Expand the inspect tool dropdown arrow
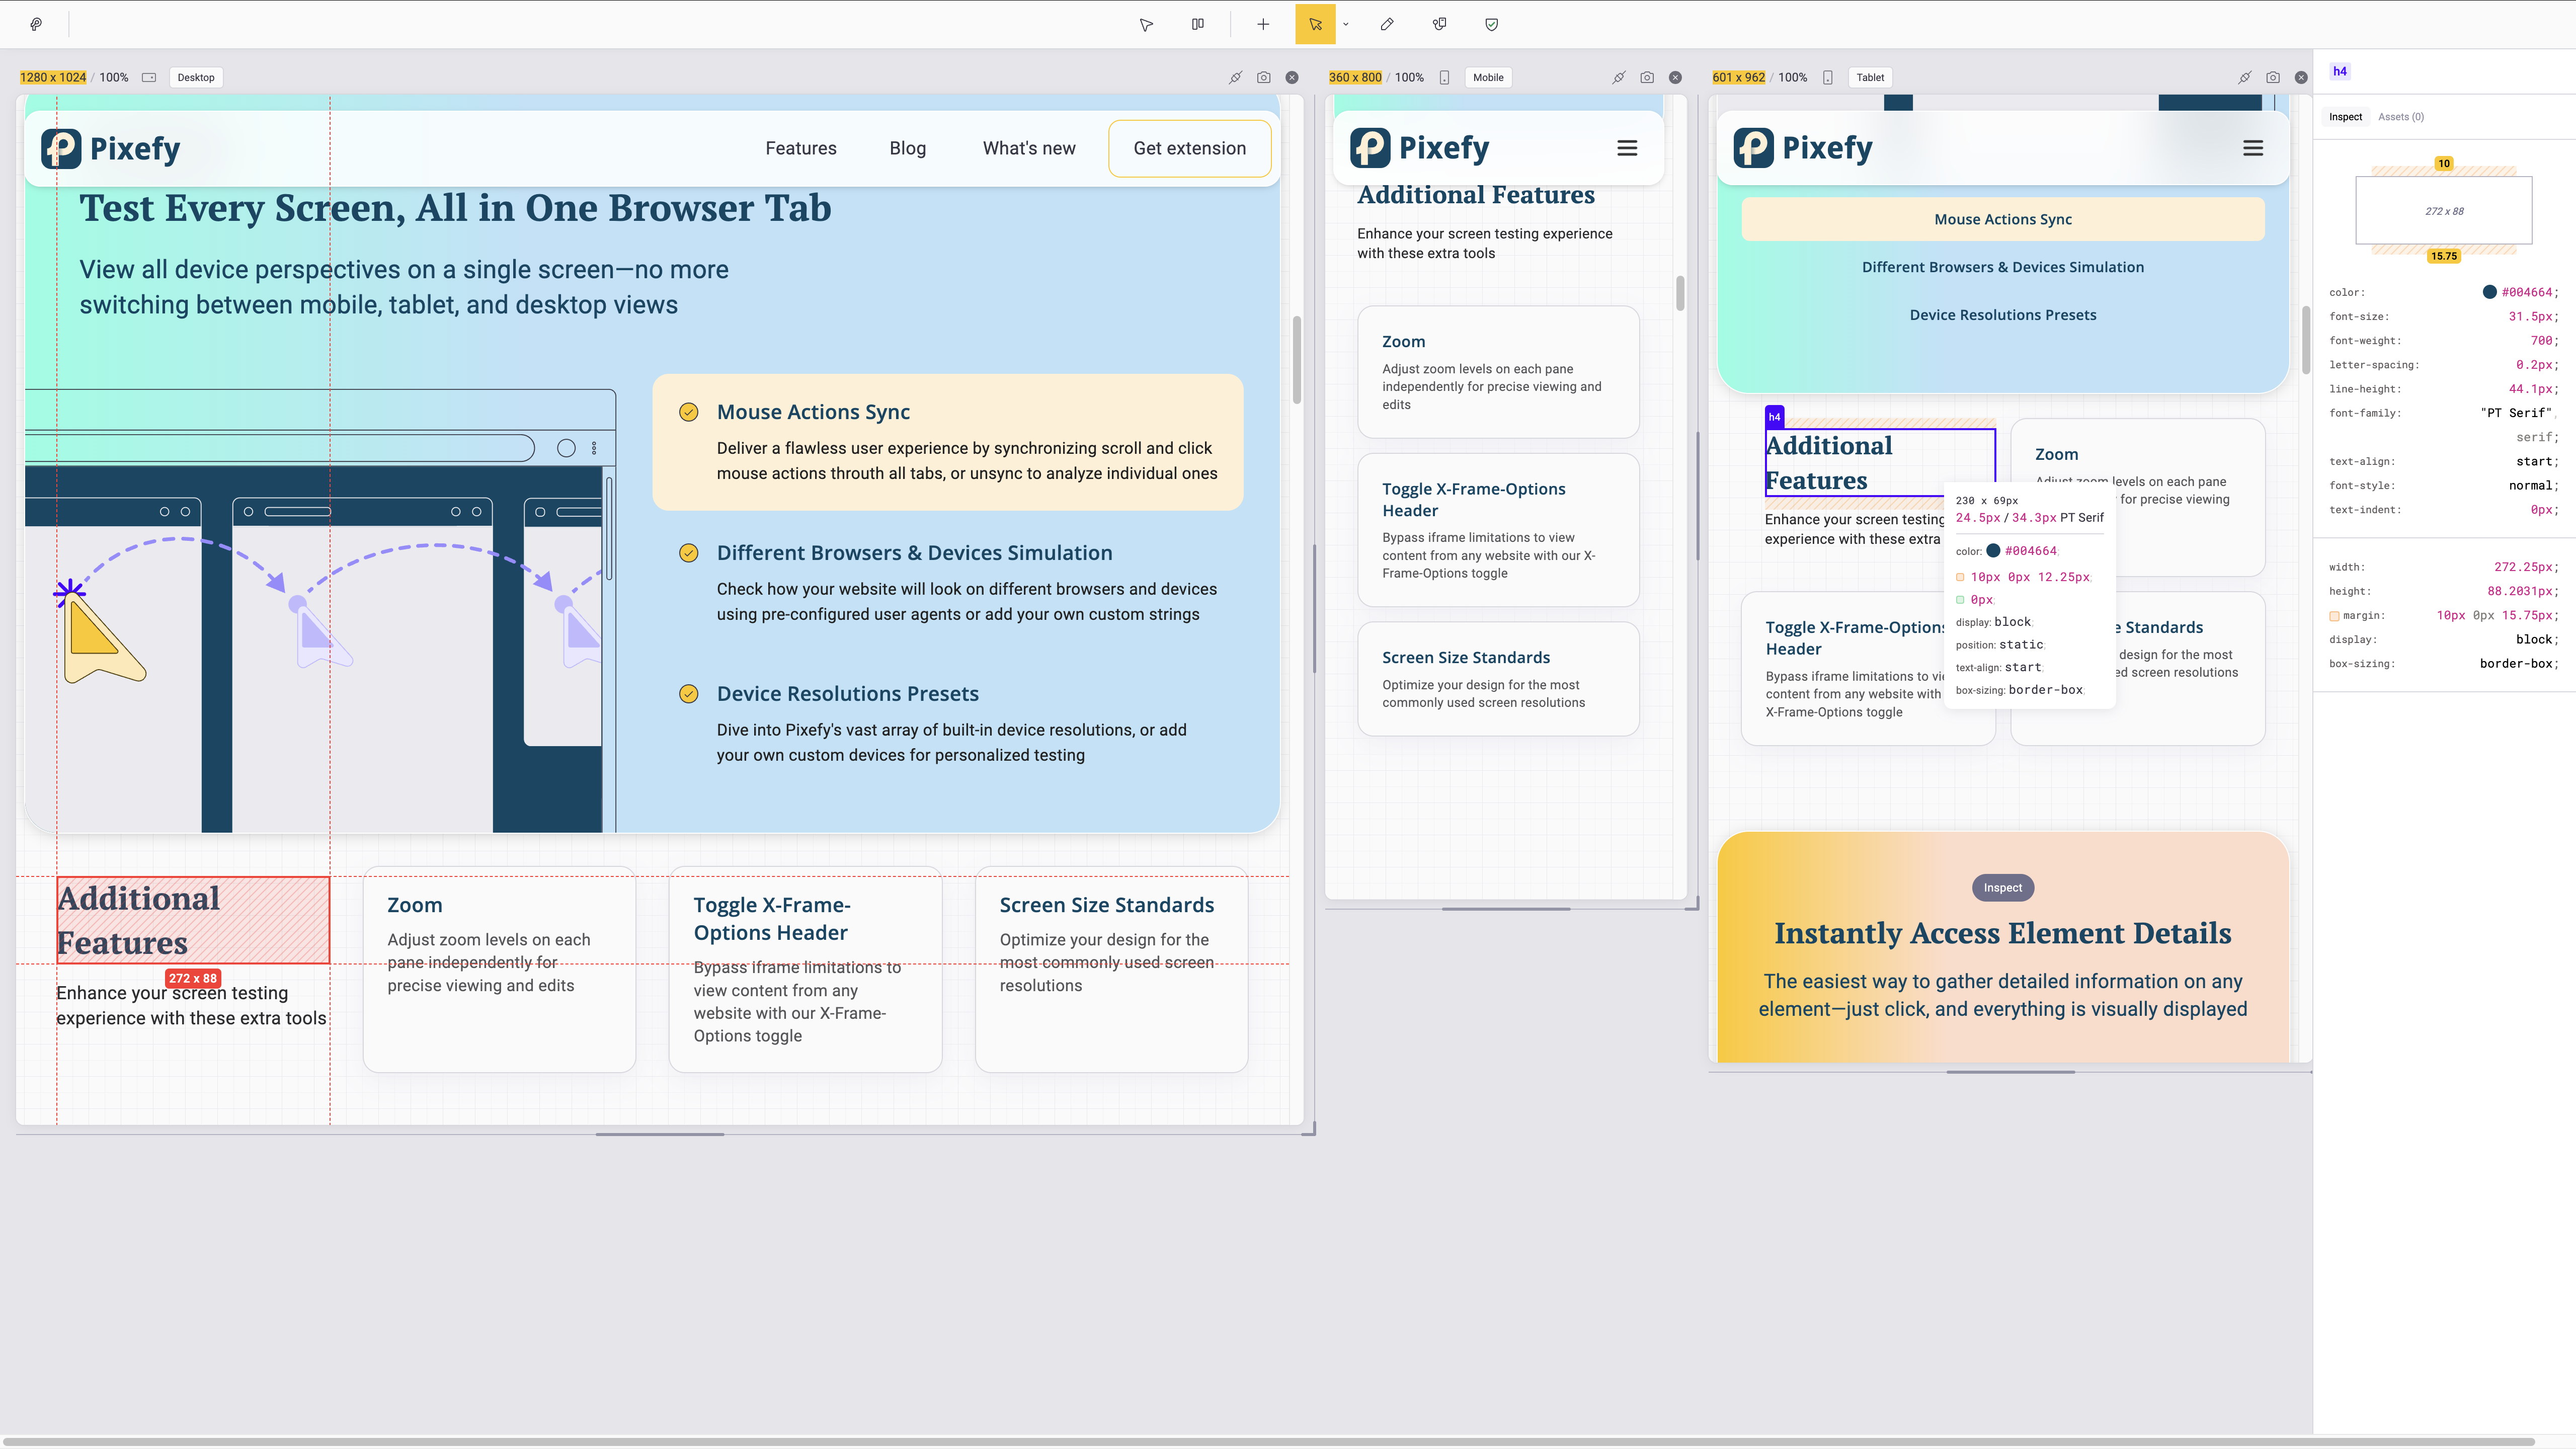Screen dimensions: 2576x1449 coord(1346,24)
